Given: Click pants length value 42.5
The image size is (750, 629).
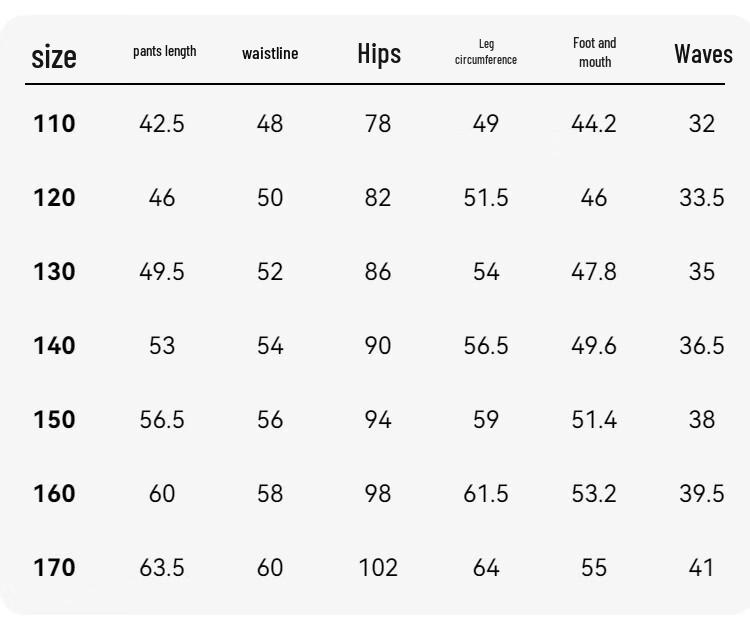Looking at the screenshot, I should point(162,123).
